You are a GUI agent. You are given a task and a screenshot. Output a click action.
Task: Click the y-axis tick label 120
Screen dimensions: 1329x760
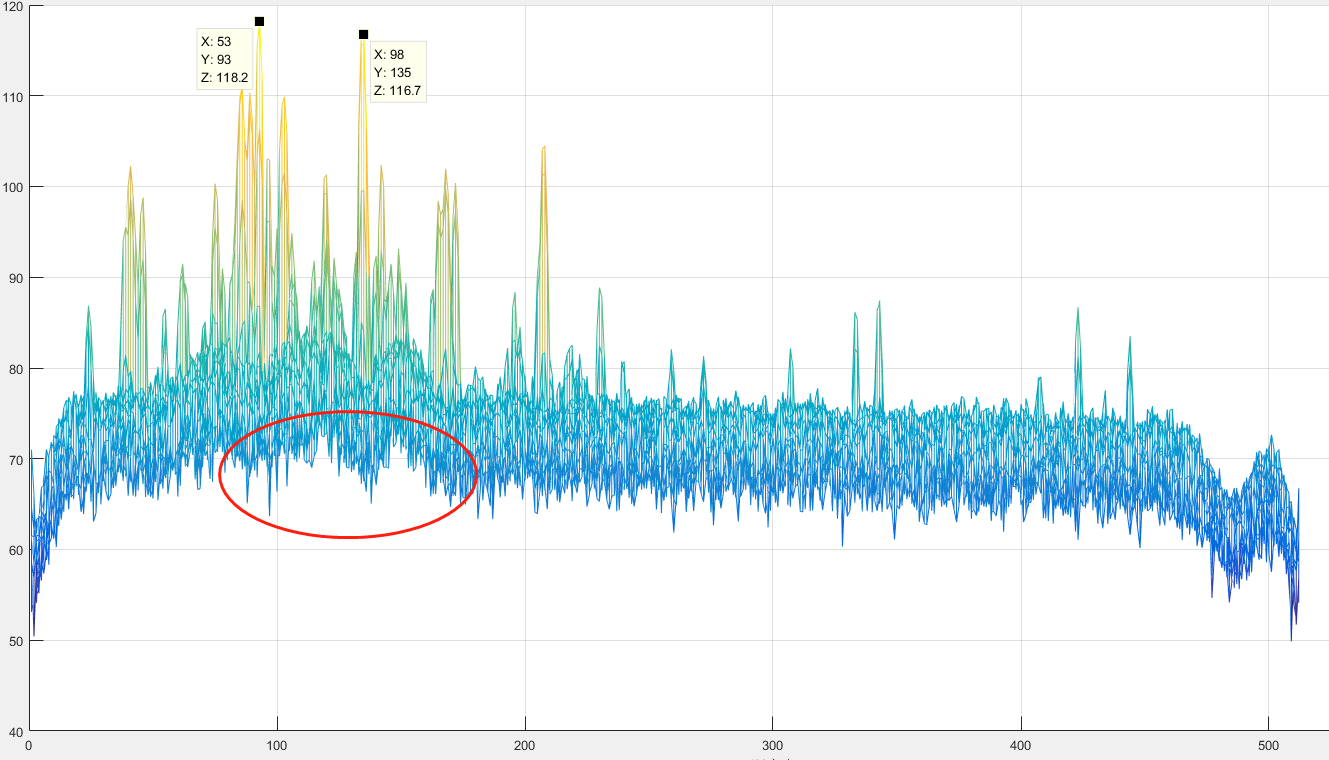click(12, 6)
